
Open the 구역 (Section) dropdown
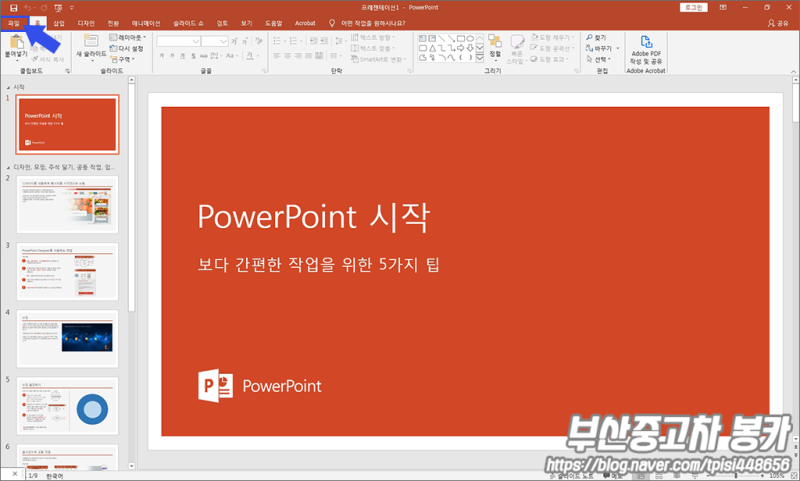tap(122, 60)
